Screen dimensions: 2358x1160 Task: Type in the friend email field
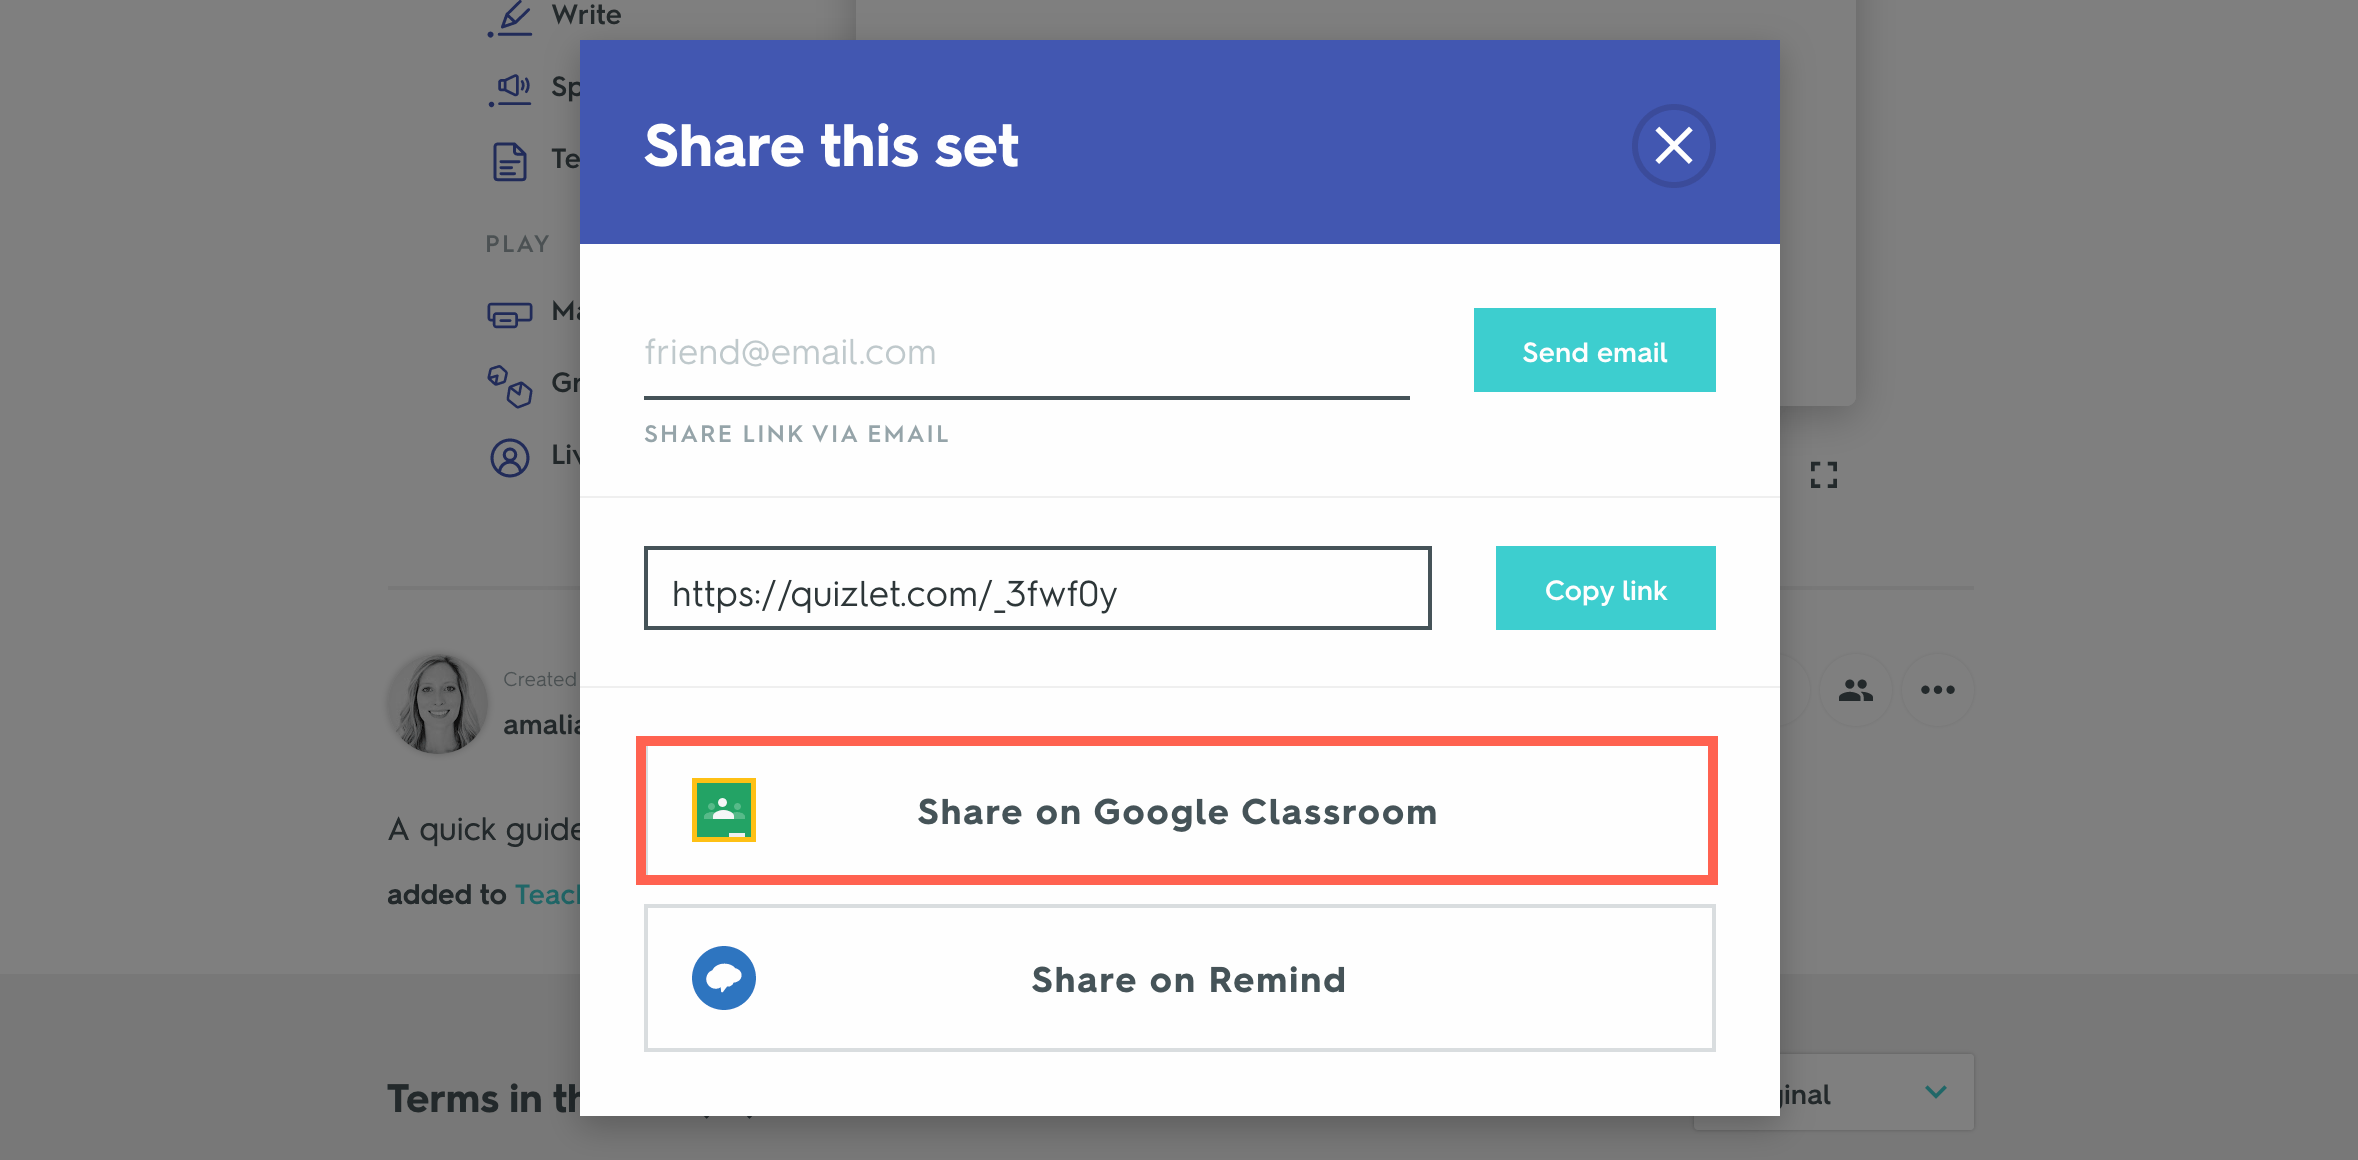pyautogui.click(x=1026, y=353)
